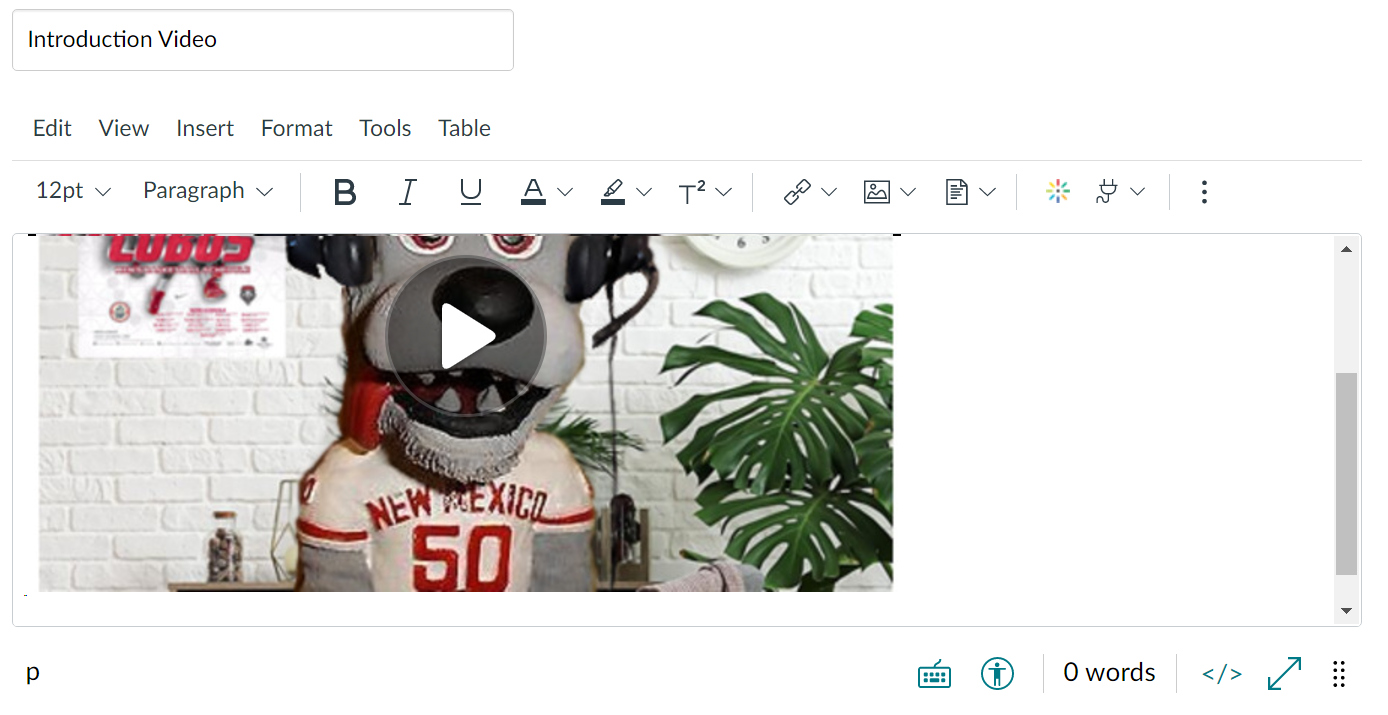This screenshot has width=1388, height=715.
Task: Open the colorful starburst external tool
Action: pos(1058,191)
